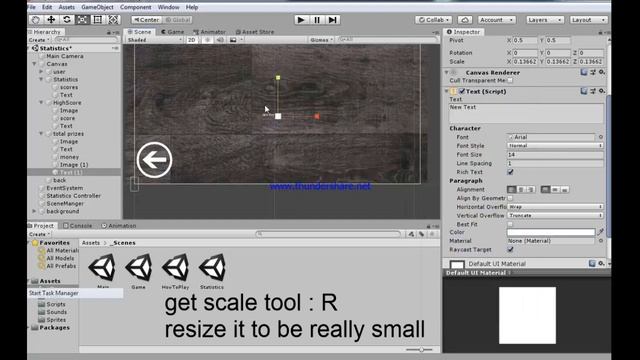The image size is (640, 360).
Task: Open the Collab dropdown
Action: 434,20
